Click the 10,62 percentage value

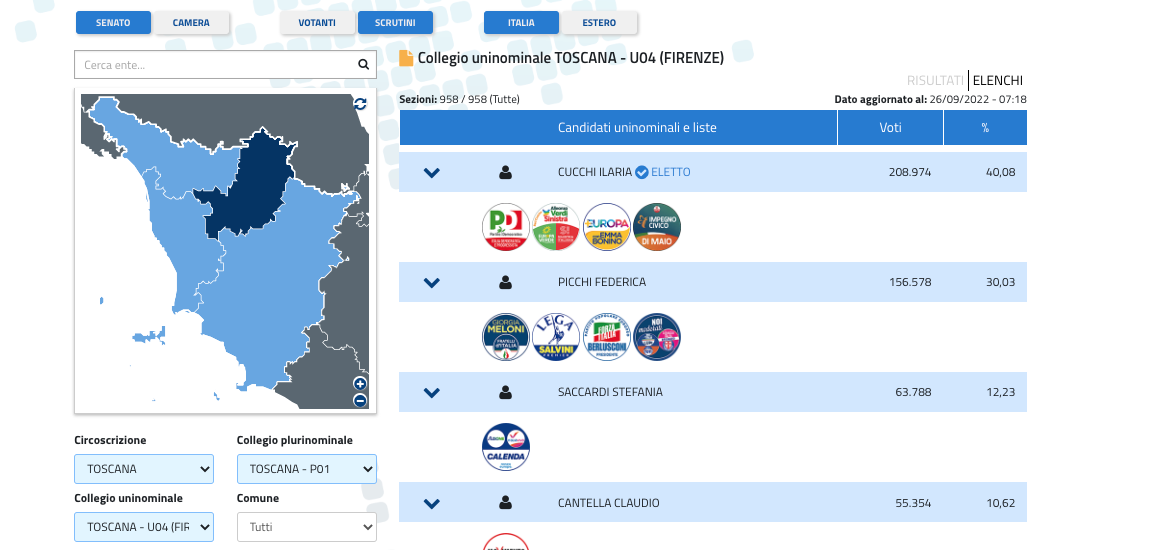1001,503
